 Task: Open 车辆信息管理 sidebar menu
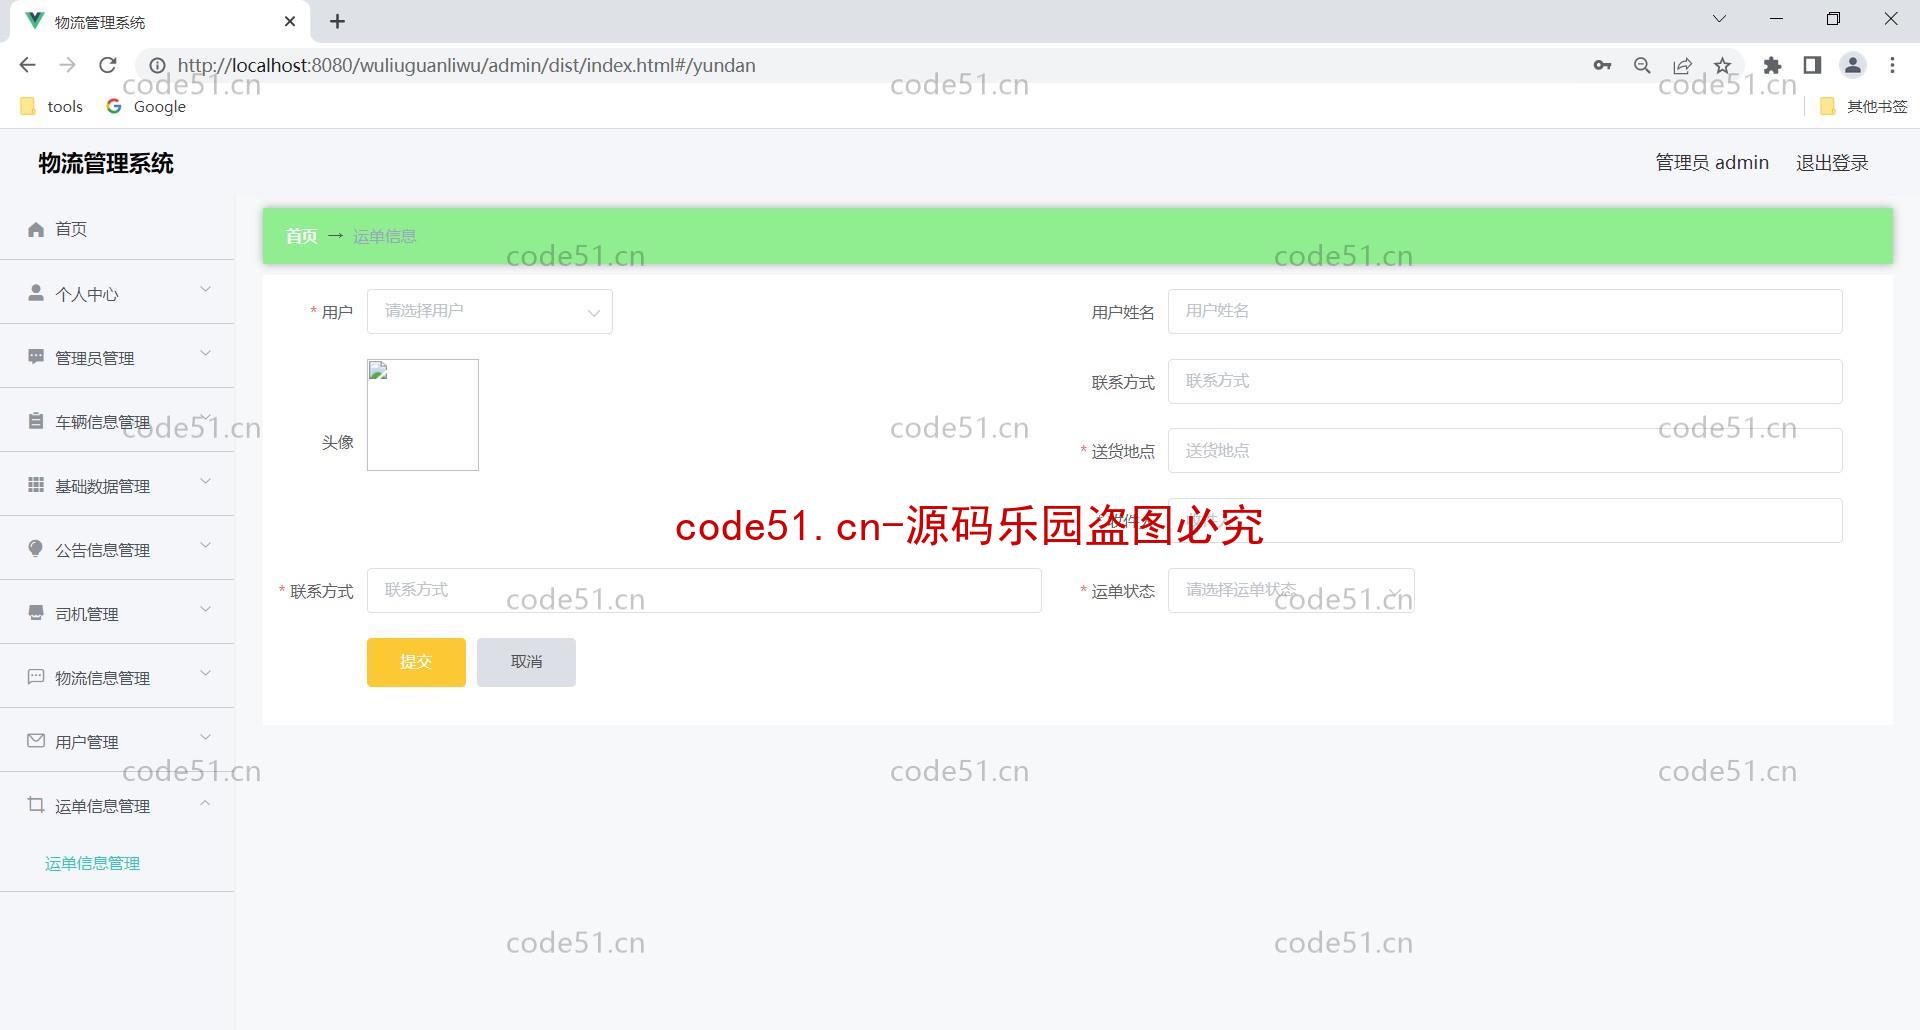click(x=117, y=421)
